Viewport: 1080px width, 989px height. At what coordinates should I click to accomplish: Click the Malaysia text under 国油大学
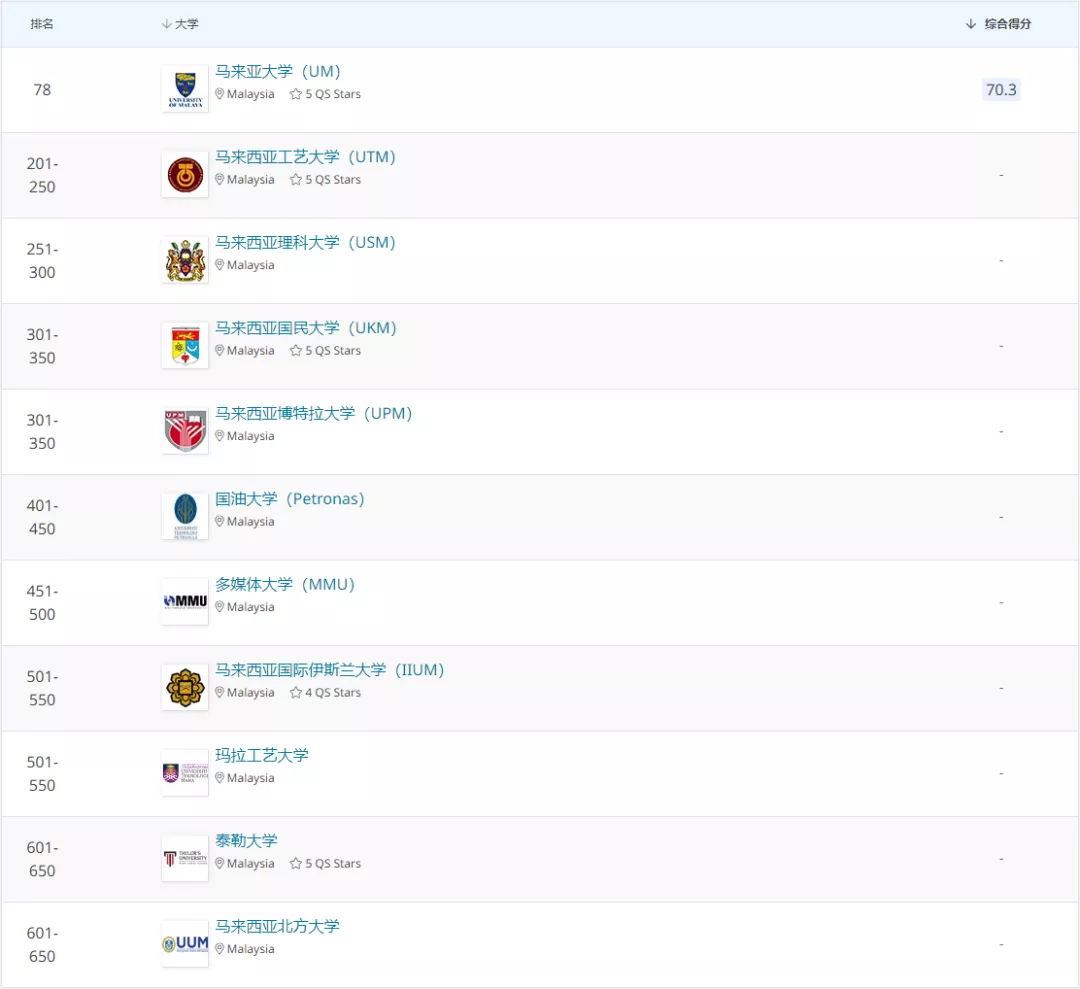click(x=251, y=521)
